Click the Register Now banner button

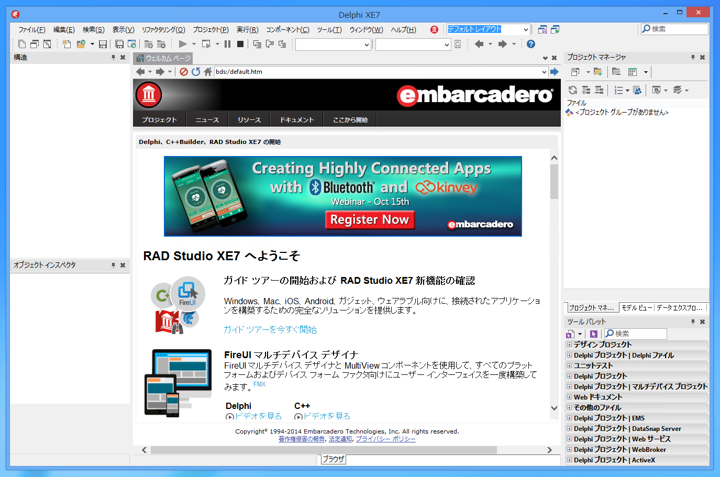pos(370,220)
